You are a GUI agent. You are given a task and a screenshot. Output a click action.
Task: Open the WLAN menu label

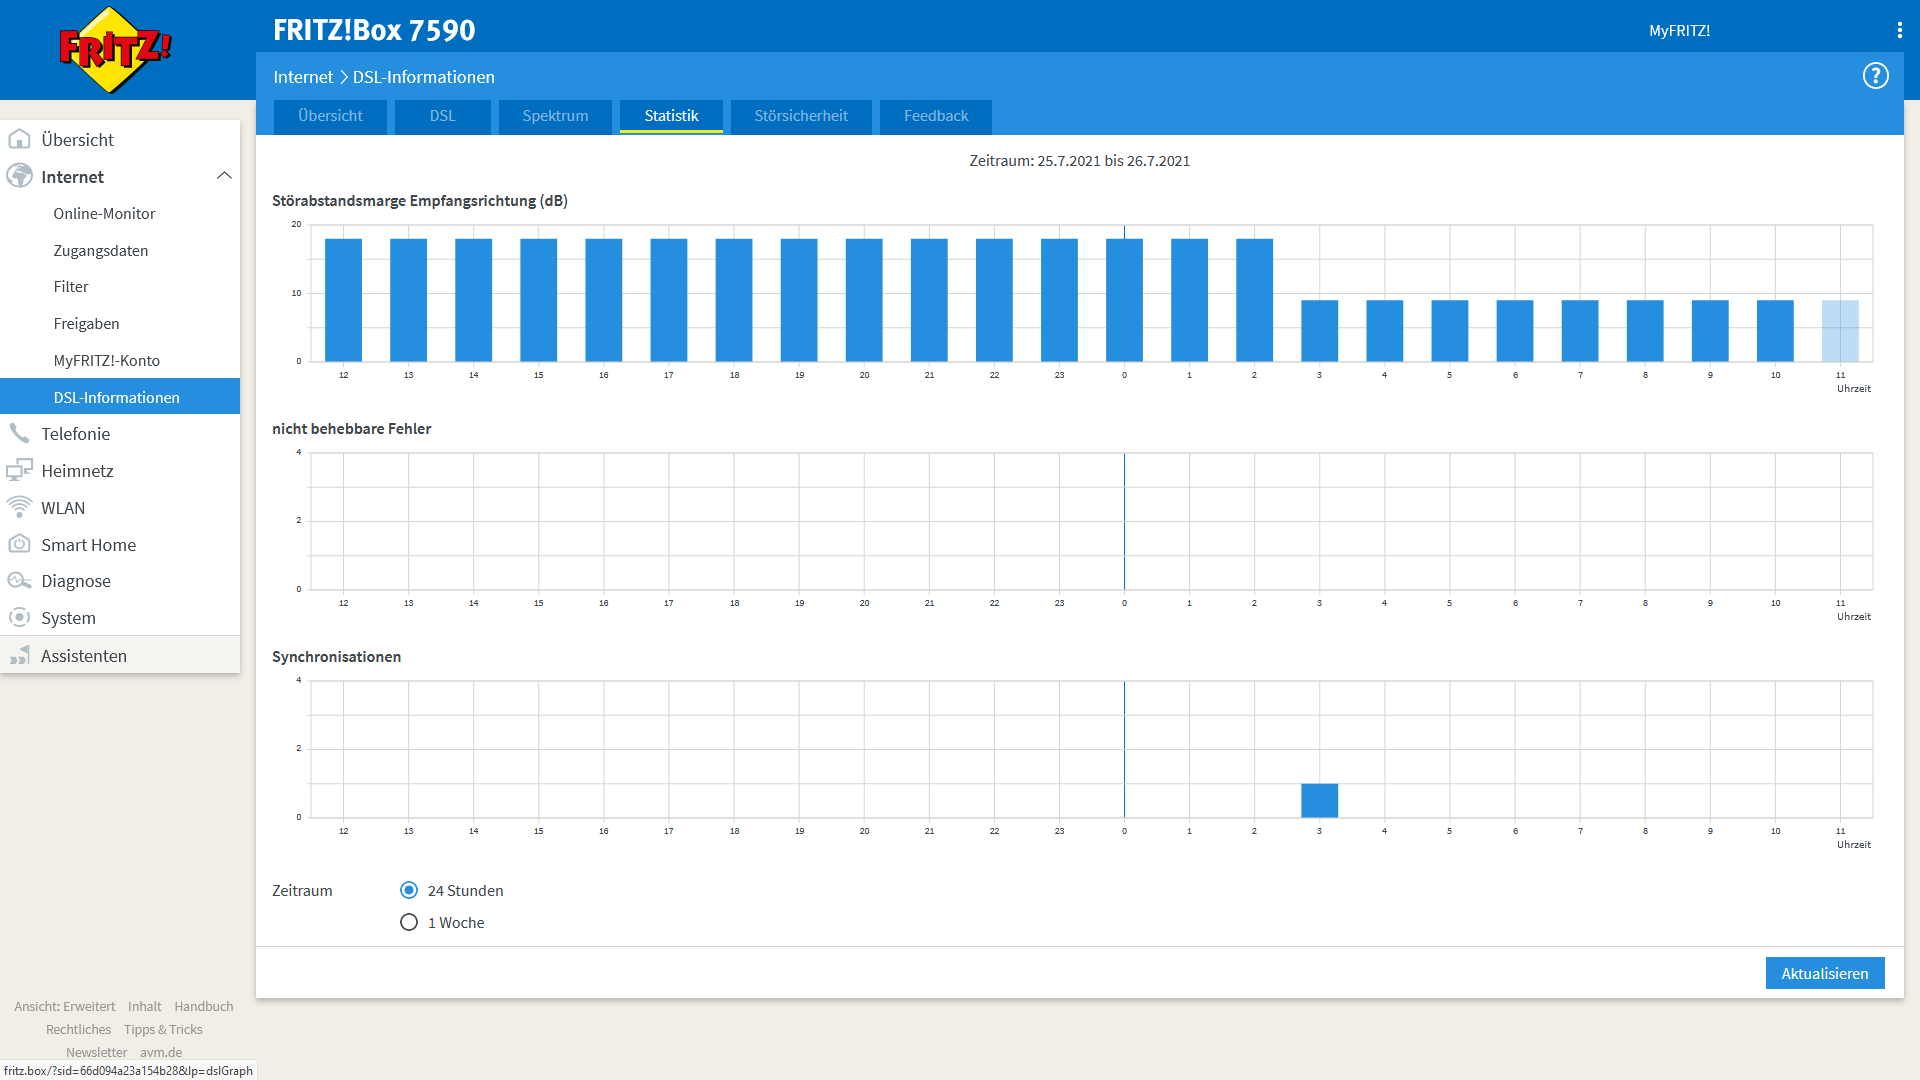click(x=63, y=507)
